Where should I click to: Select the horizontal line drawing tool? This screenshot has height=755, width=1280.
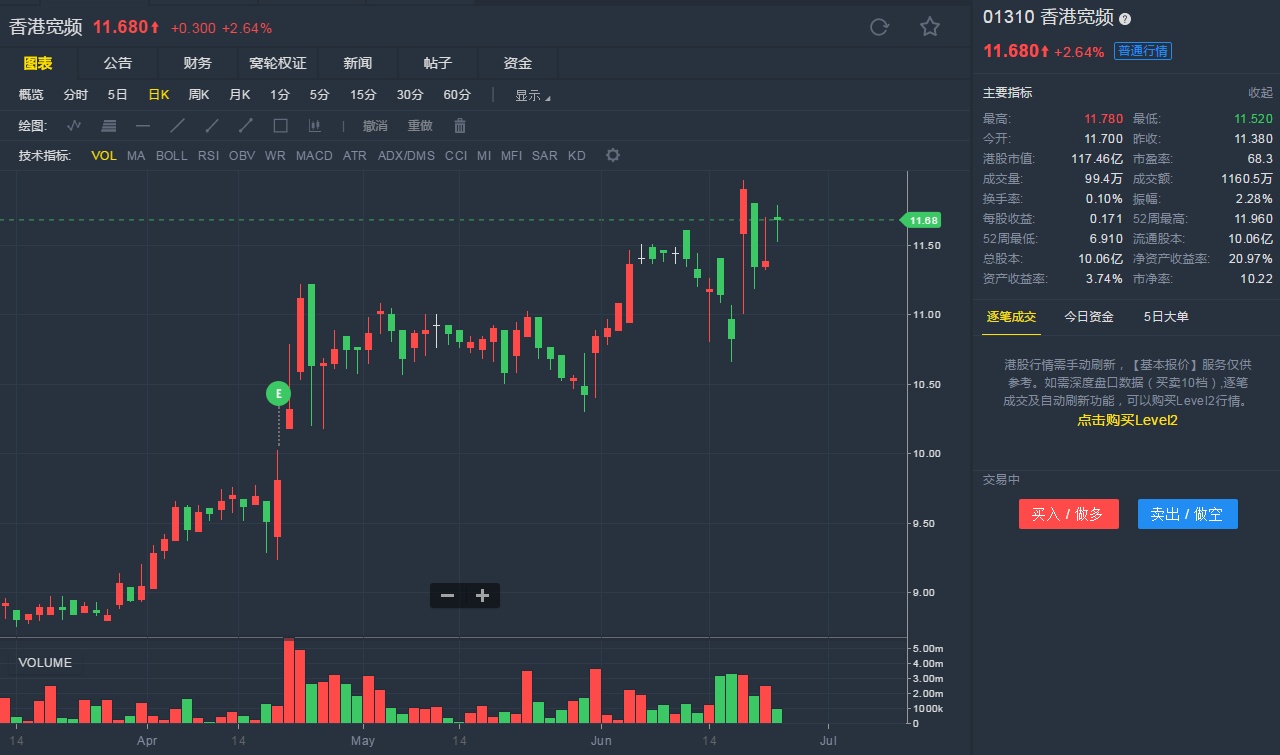pos(143,126)
